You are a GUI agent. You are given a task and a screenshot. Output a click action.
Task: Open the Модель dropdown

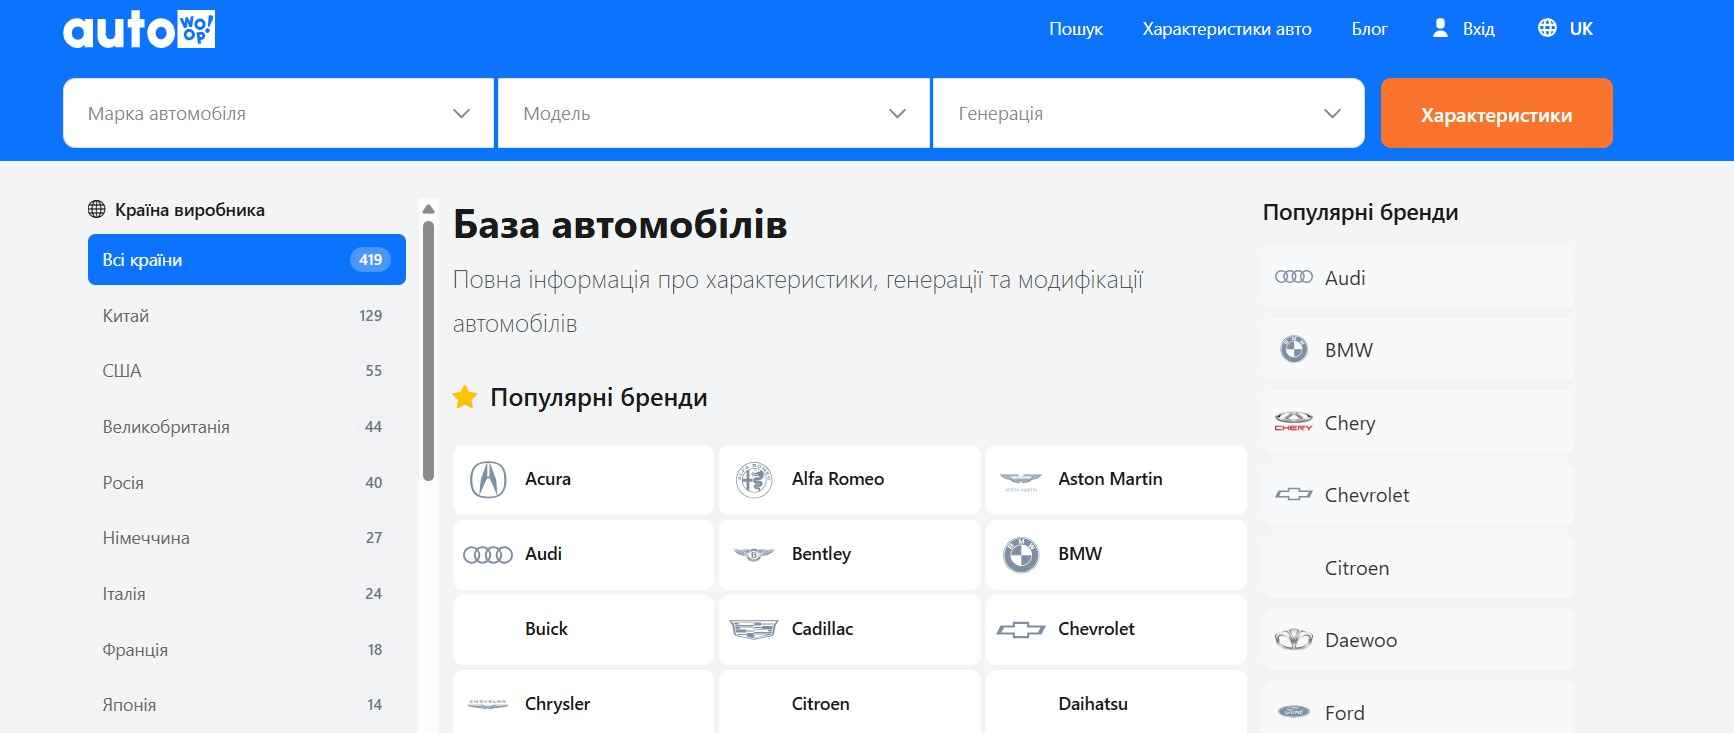[x=714, y=113]
